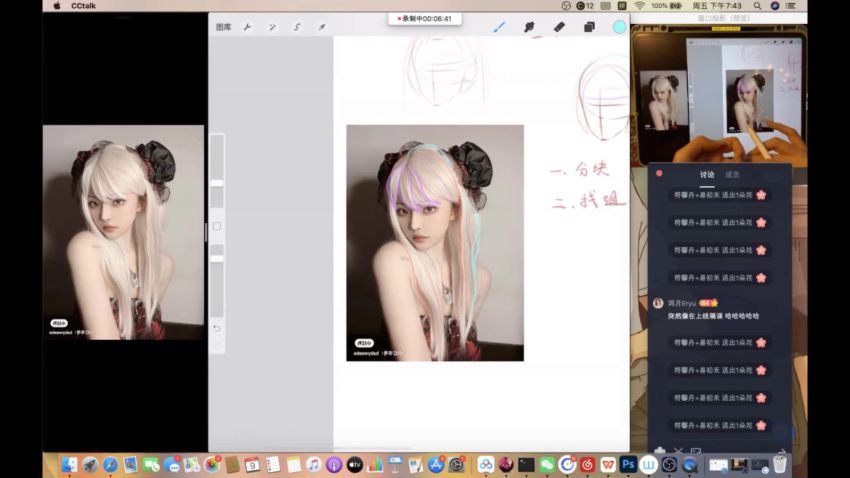Open Photoshop from the Dock

coord(628,464)
